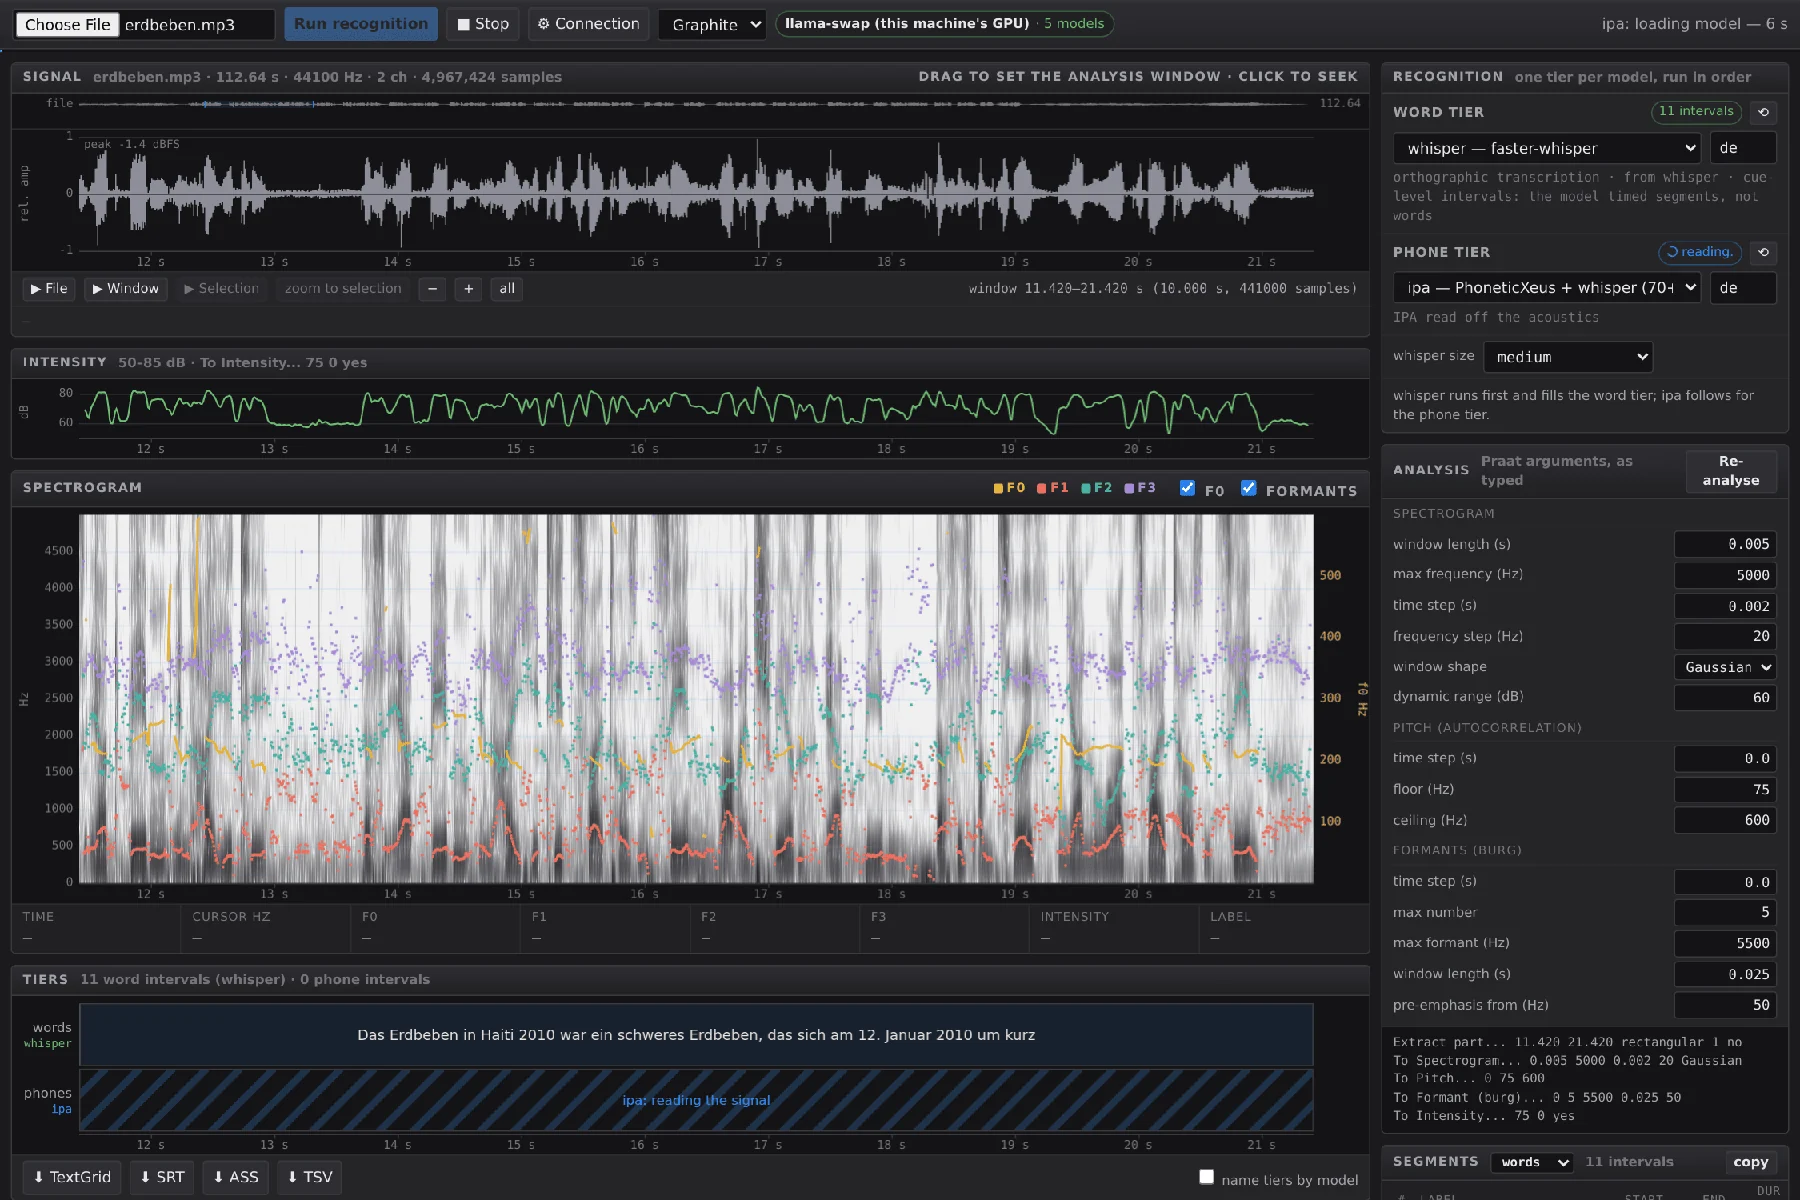Click the 'To Spectrogram...' command line
The image size is (1800, 1200).
coord(1567,1060)
